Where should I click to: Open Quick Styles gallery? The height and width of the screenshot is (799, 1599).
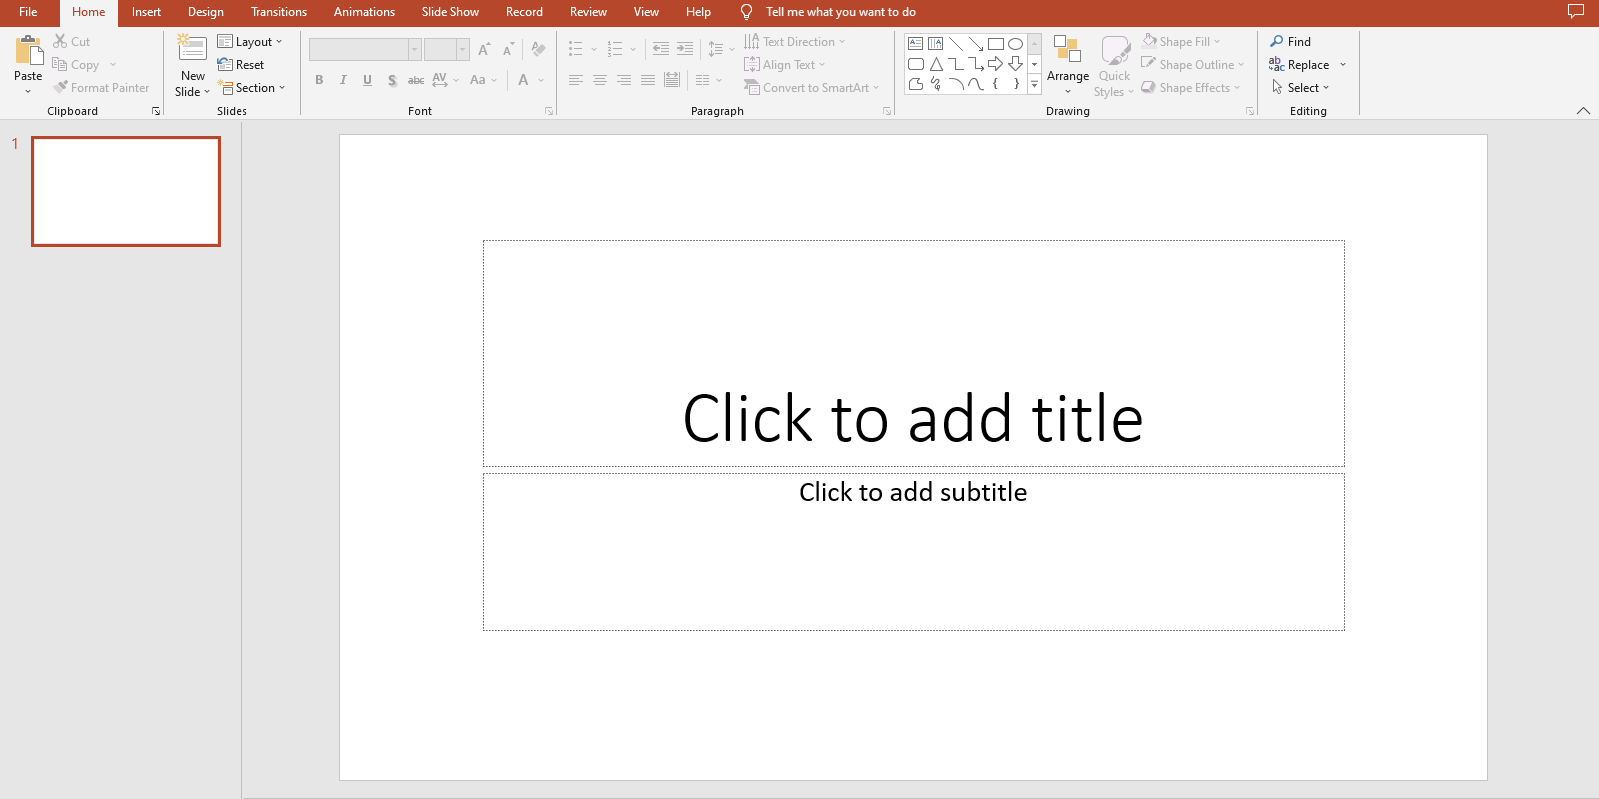tap(1114, 66)
